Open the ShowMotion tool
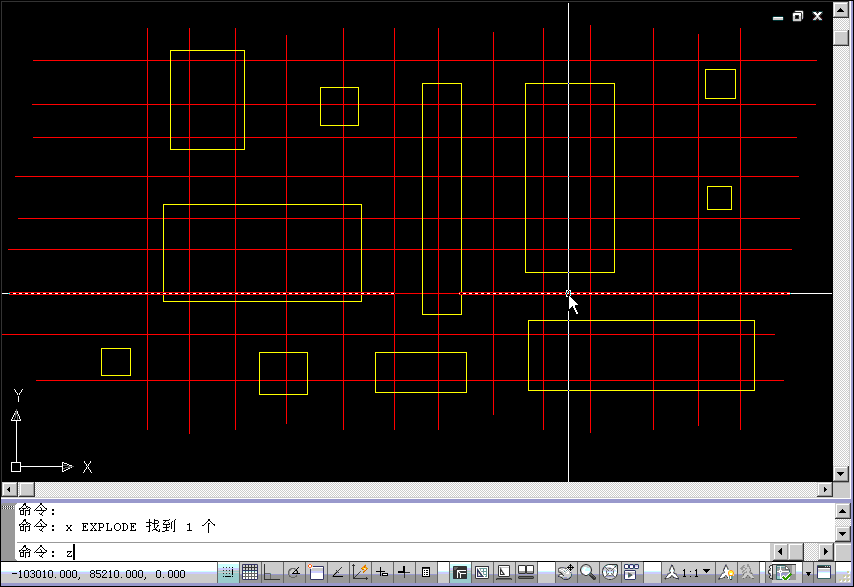The image size is (854, 587). [631, 573]
